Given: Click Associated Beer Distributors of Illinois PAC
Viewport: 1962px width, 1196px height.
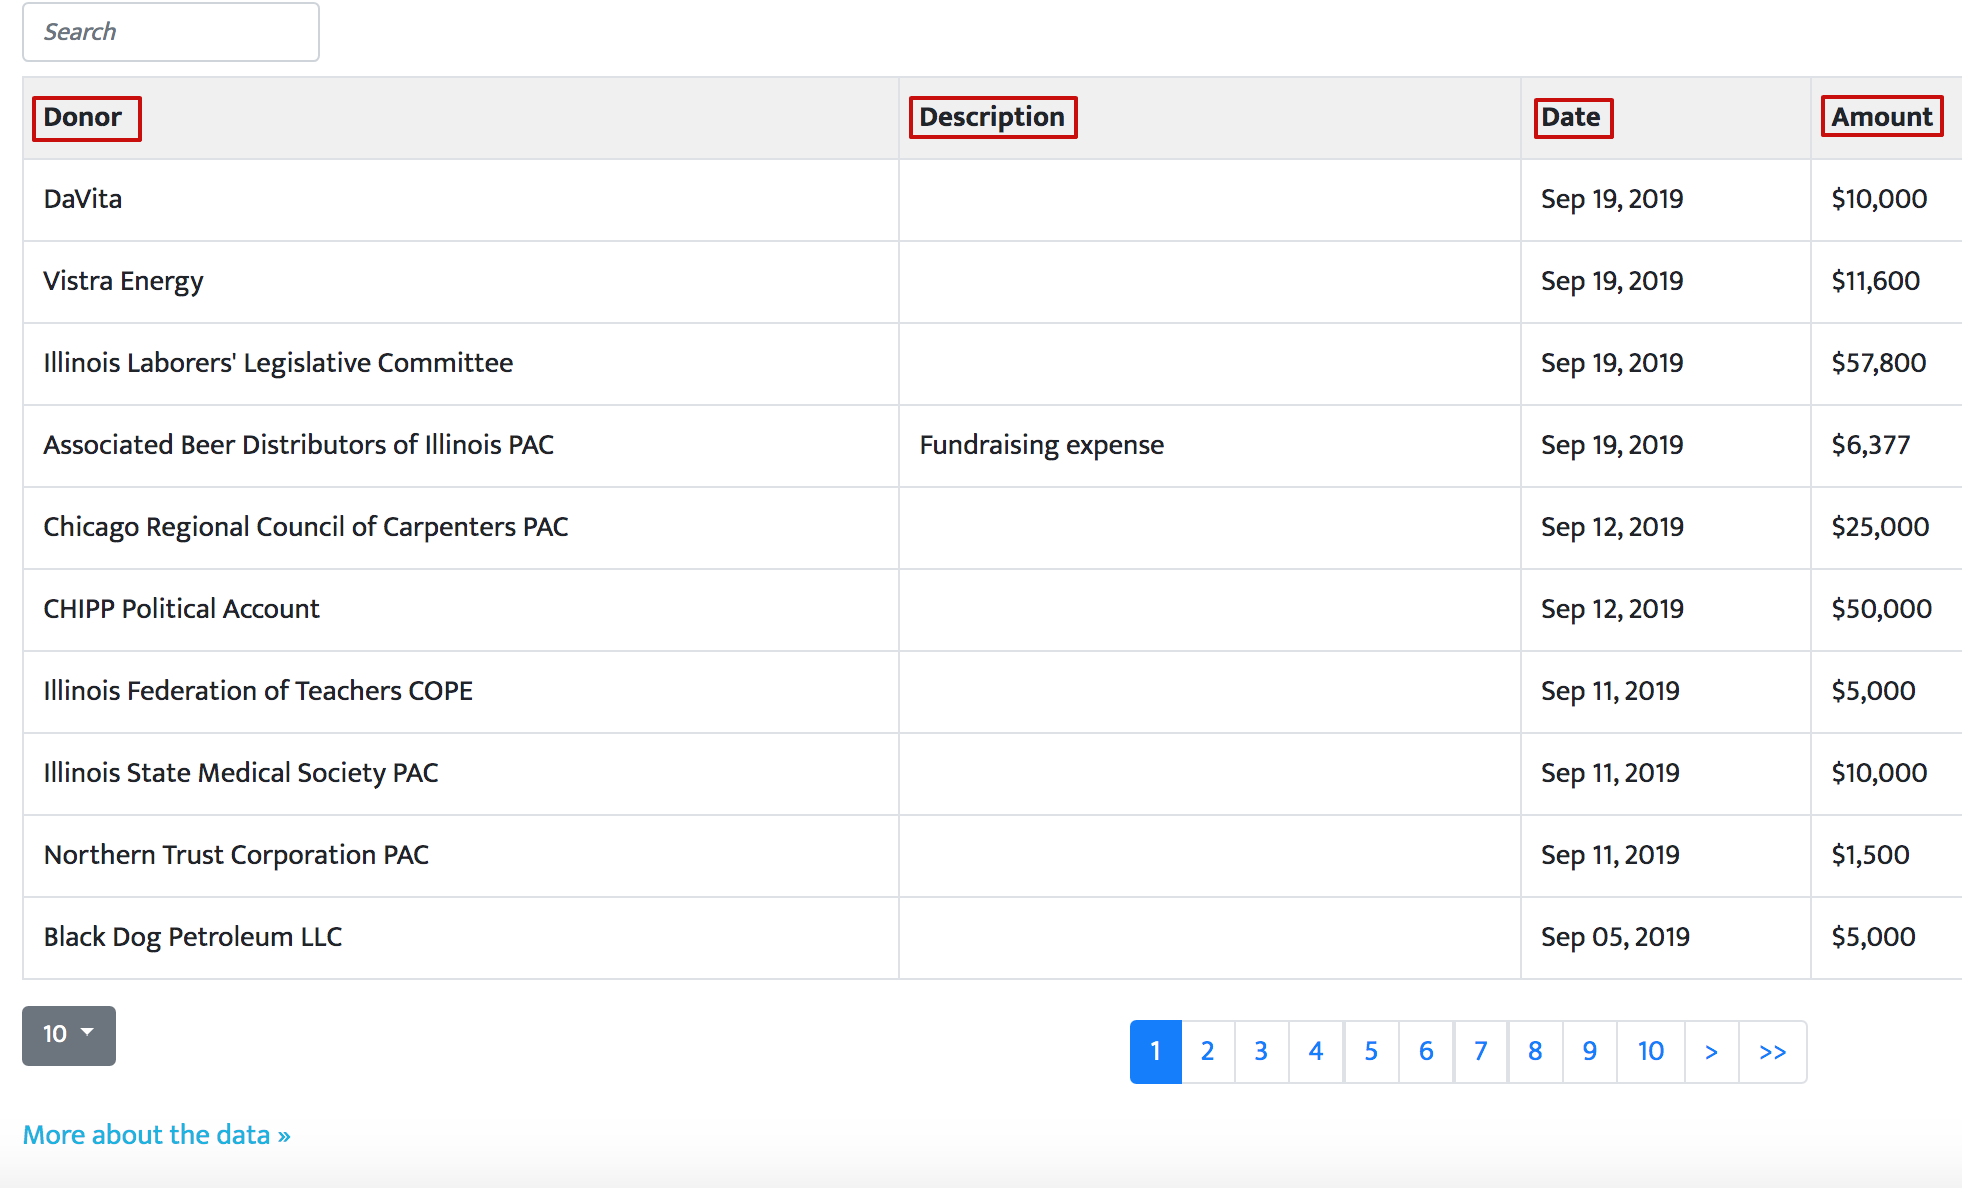Looking at the screenshot, I should pos(461,446).
